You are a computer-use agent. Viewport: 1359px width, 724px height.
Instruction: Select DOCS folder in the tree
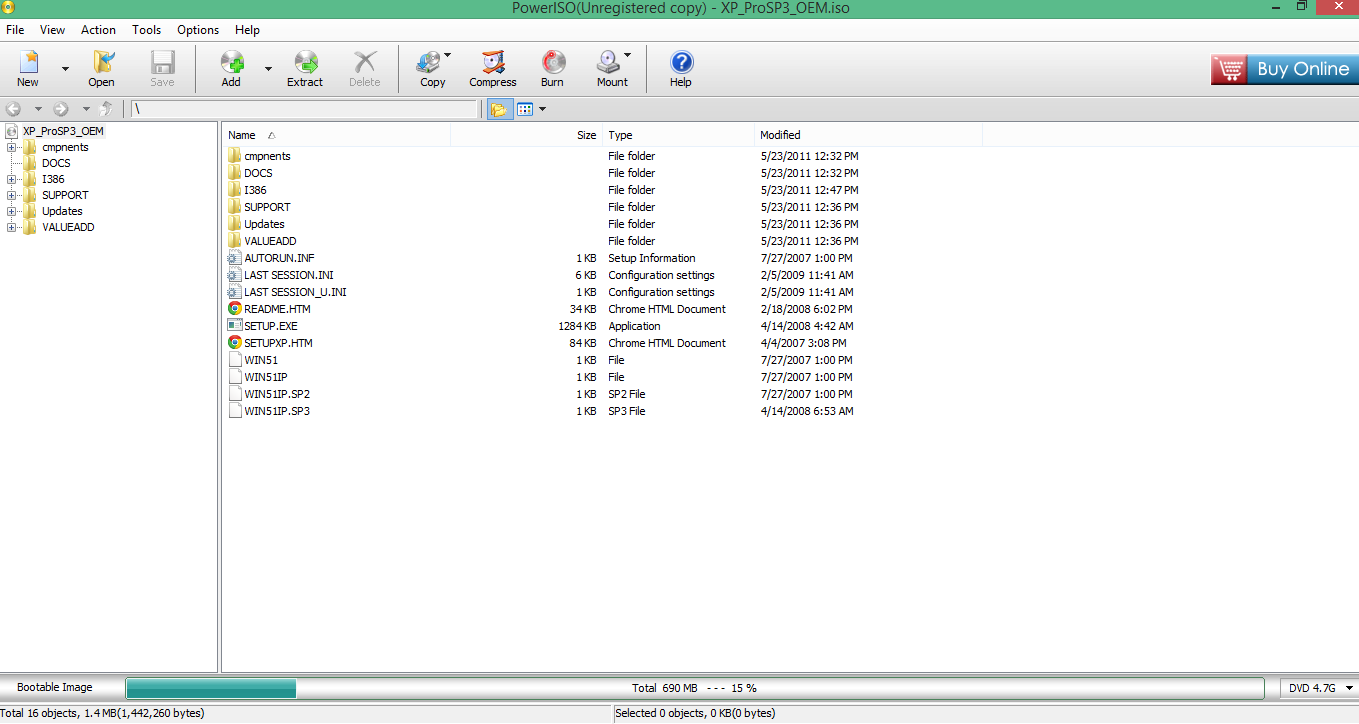[x=56, y=163]
